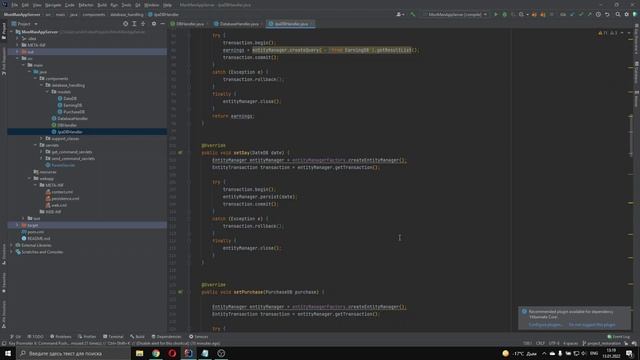Click the Show History clock icon
Viewport: 640px width, 360px height.
coord(598,14)
